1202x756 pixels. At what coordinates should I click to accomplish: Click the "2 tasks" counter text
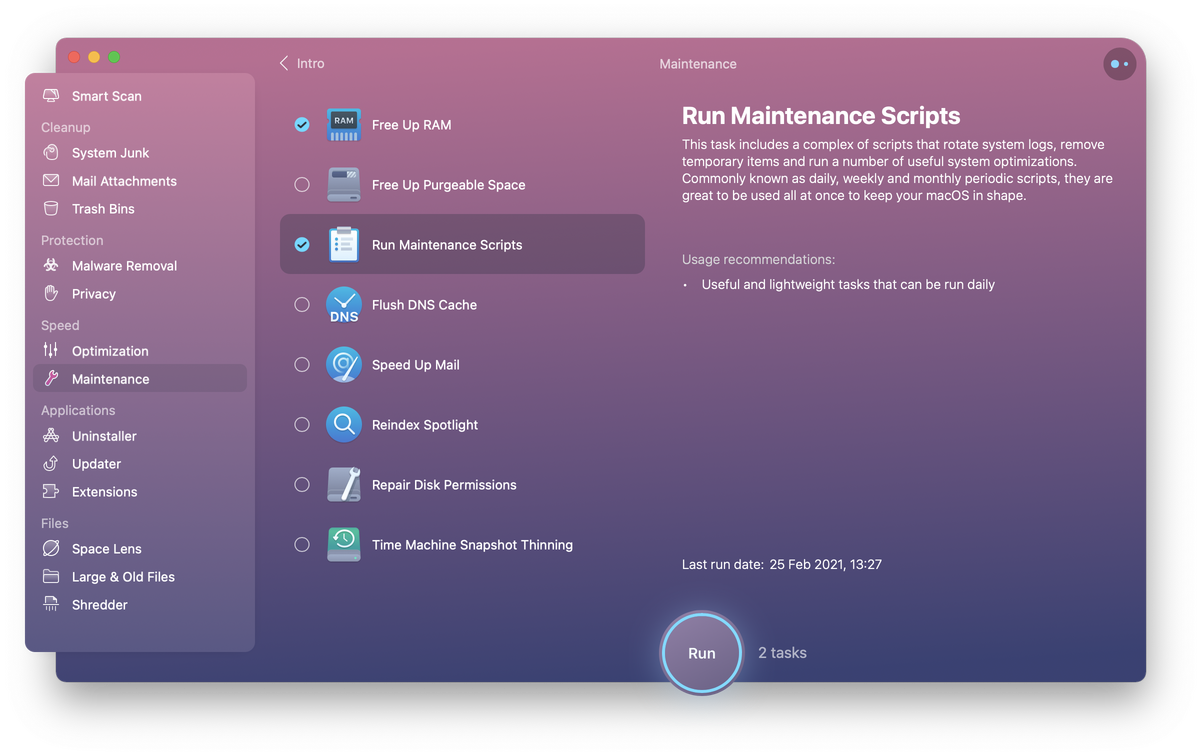pos(782,653)
